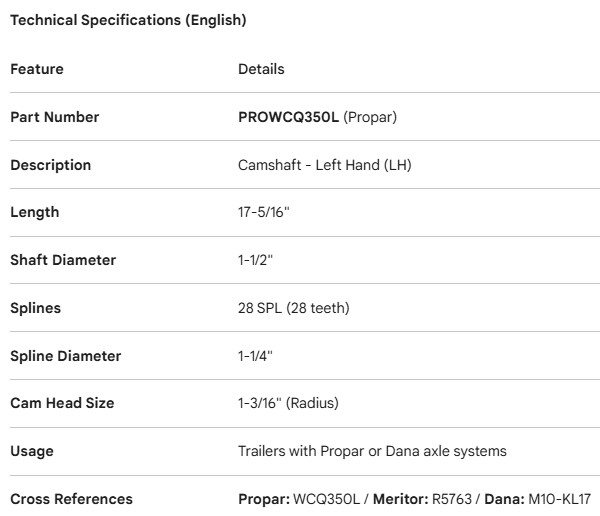Select the Details column header

coord(261,69)
